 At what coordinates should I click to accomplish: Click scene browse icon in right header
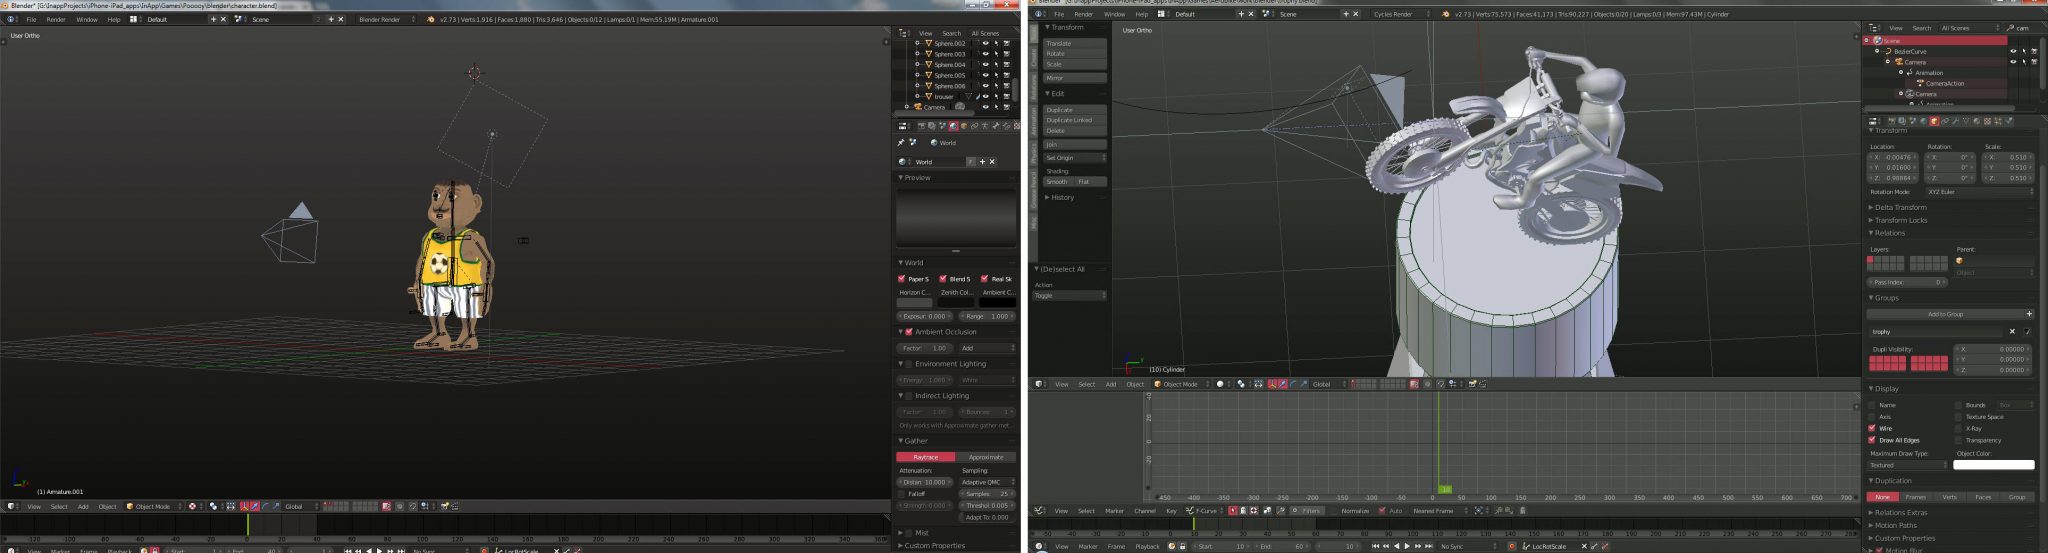(x=1267, y=14)
